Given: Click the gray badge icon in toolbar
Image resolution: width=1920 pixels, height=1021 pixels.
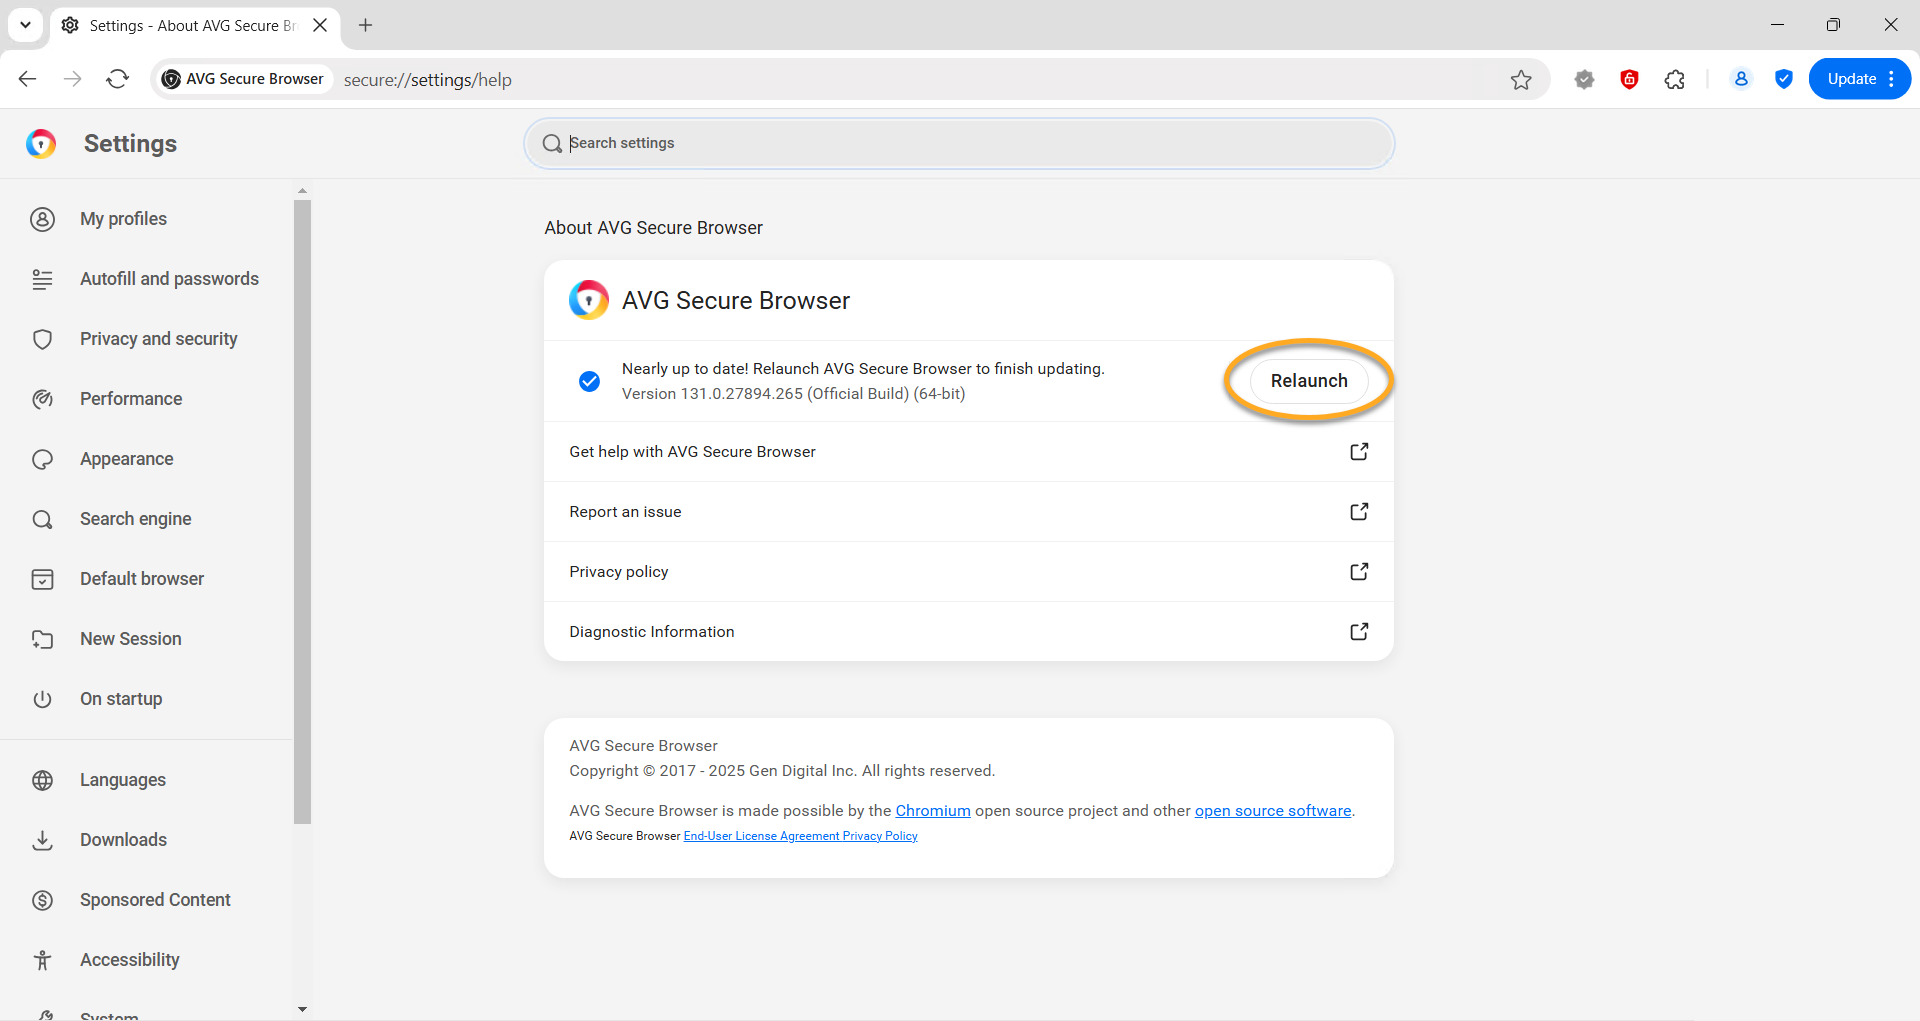Looking at the screenshot, I should (x=1584, y=80).
